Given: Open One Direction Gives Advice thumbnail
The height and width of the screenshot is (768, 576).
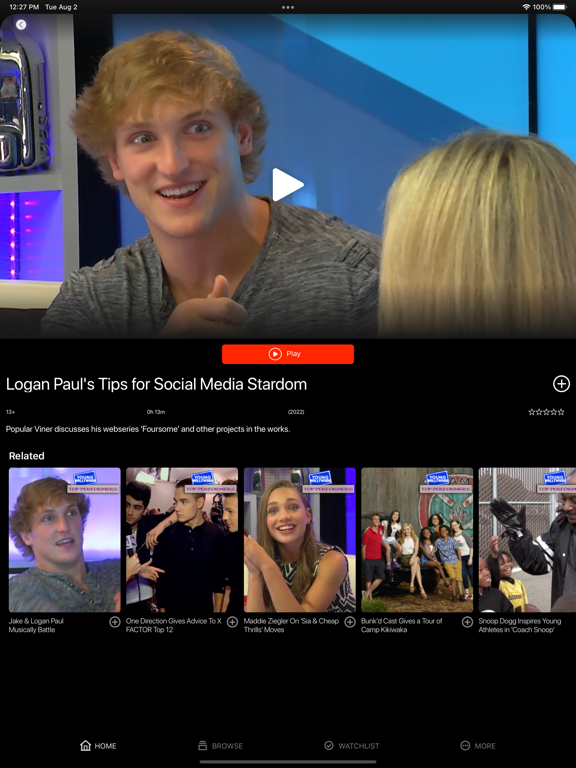Looking at the screenshot, I should (x=182, y=539).
